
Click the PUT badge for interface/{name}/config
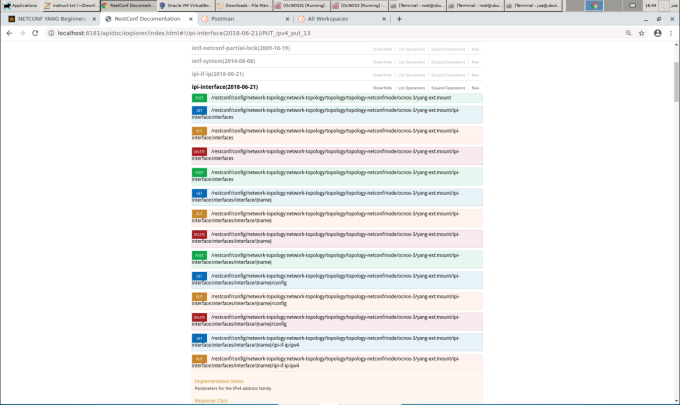(x=199, y=297)
